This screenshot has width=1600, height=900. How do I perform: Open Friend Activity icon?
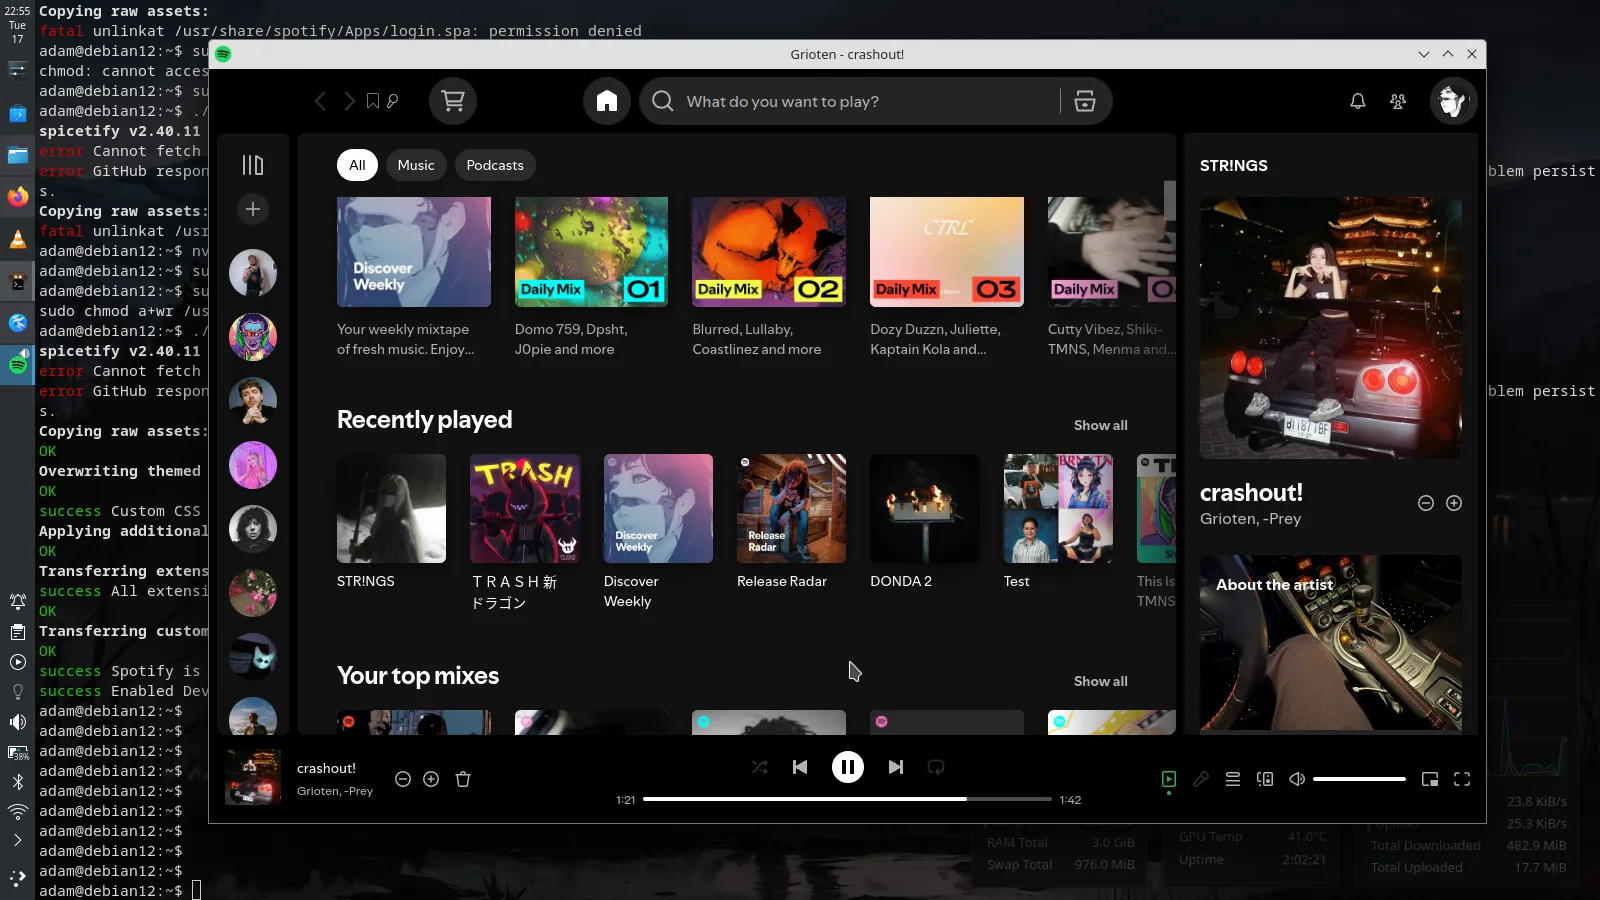pyautogui.click(x=1398, y=101)
